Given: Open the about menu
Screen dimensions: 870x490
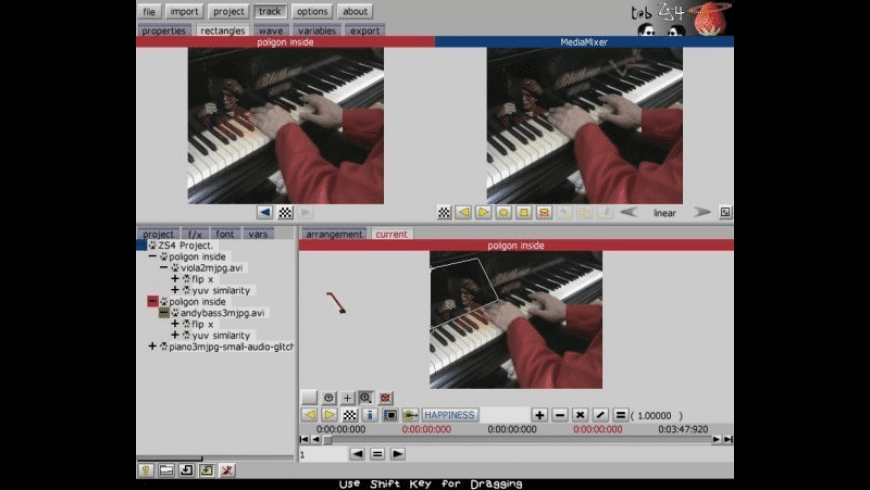Looking at the screenshot, I should [x=355, y=11].
